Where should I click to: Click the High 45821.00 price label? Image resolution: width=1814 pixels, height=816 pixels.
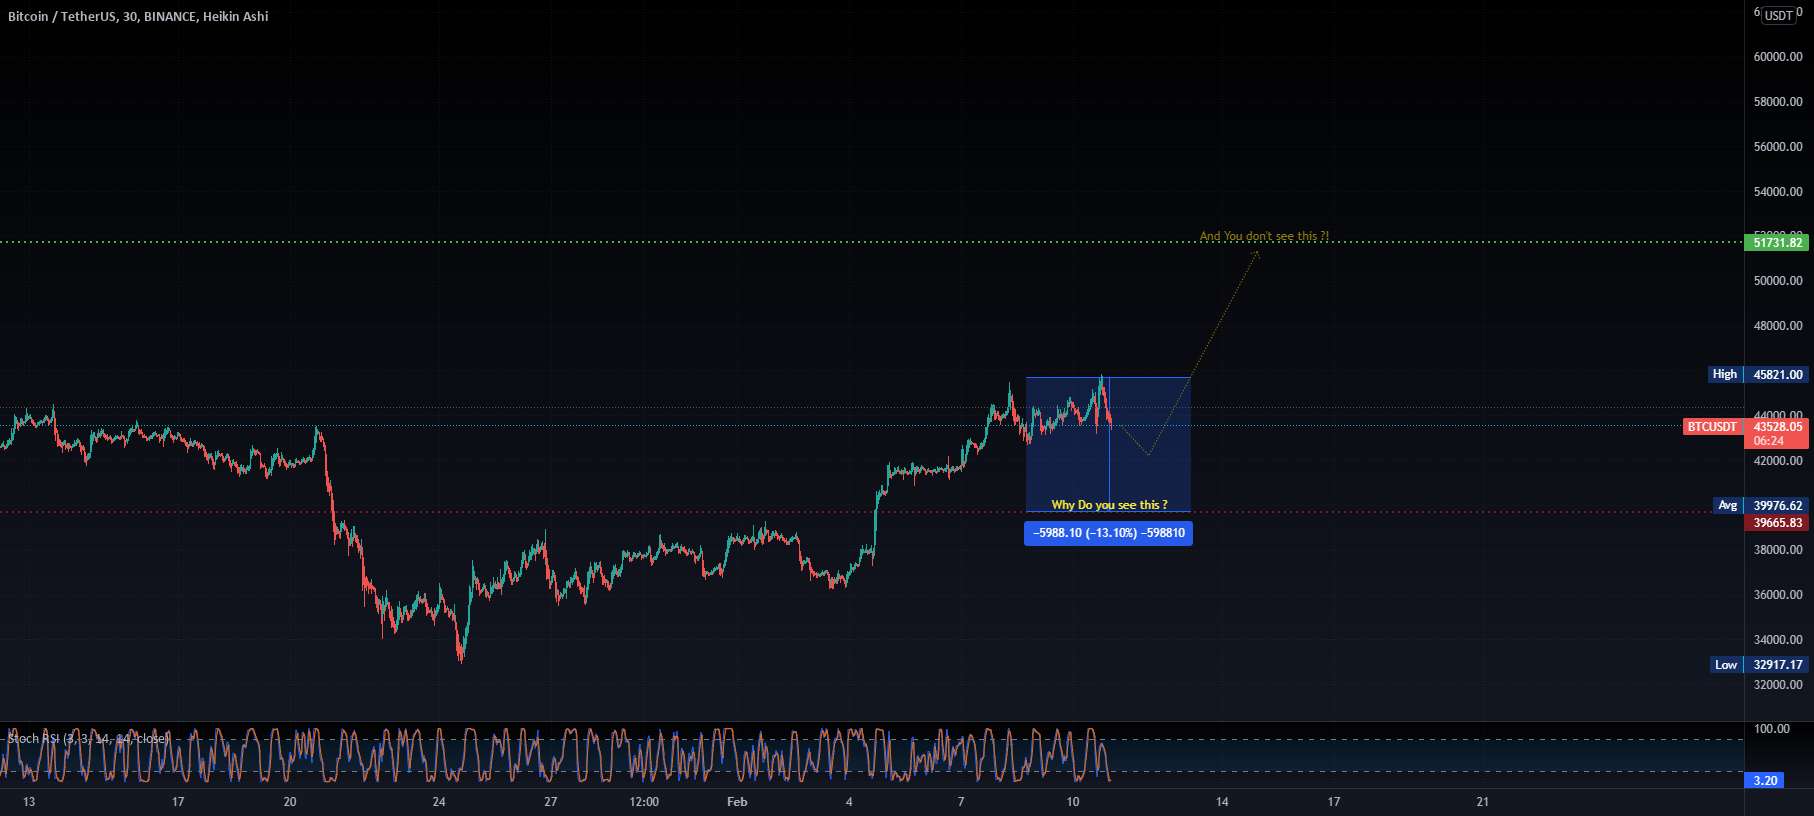point(1757,374)
